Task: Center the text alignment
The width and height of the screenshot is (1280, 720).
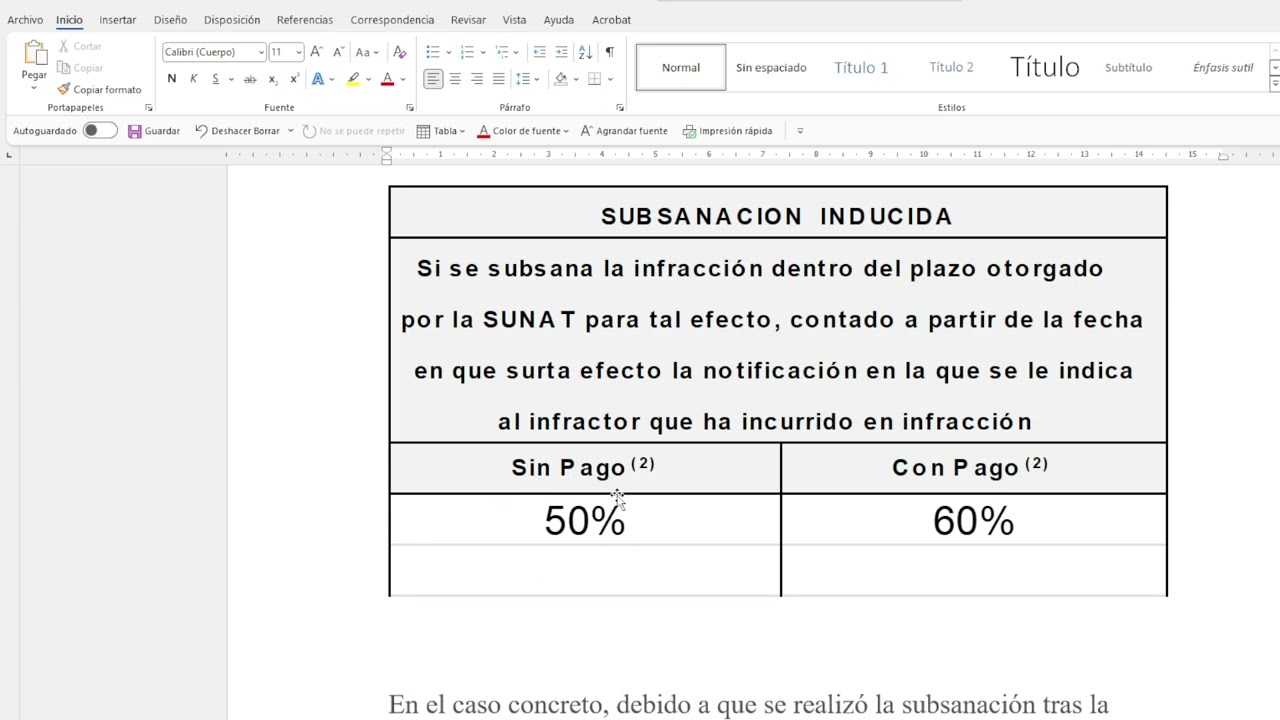Action: [455, 79]
